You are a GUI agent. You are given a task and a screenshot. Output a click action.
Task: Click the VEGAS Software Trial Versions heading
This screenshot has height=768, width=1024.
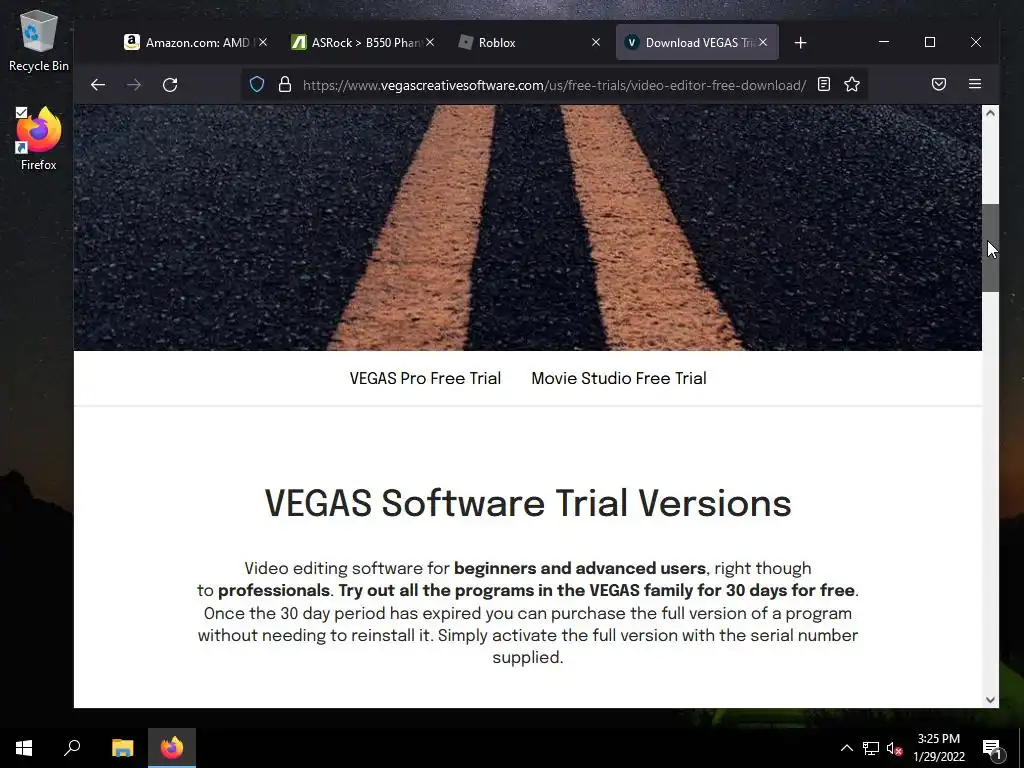pos(528,503)
